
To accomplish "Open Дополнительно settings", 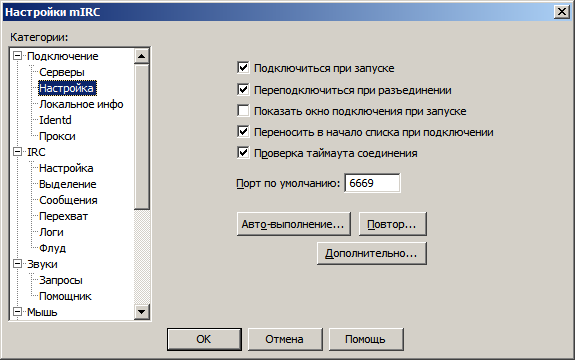I will coord(372,253).
